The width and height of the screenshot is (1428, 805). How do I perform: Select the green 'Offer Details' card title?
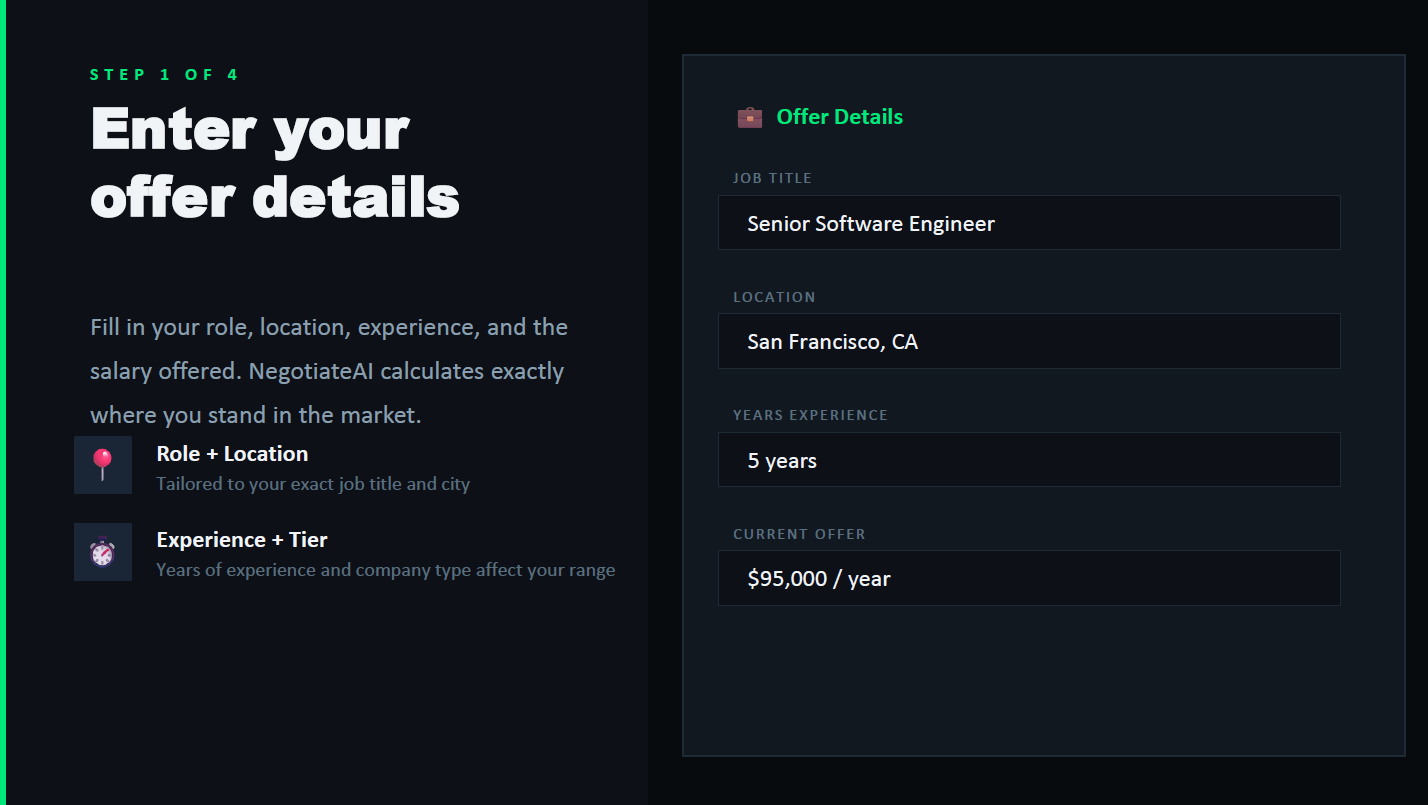point(839,117)
